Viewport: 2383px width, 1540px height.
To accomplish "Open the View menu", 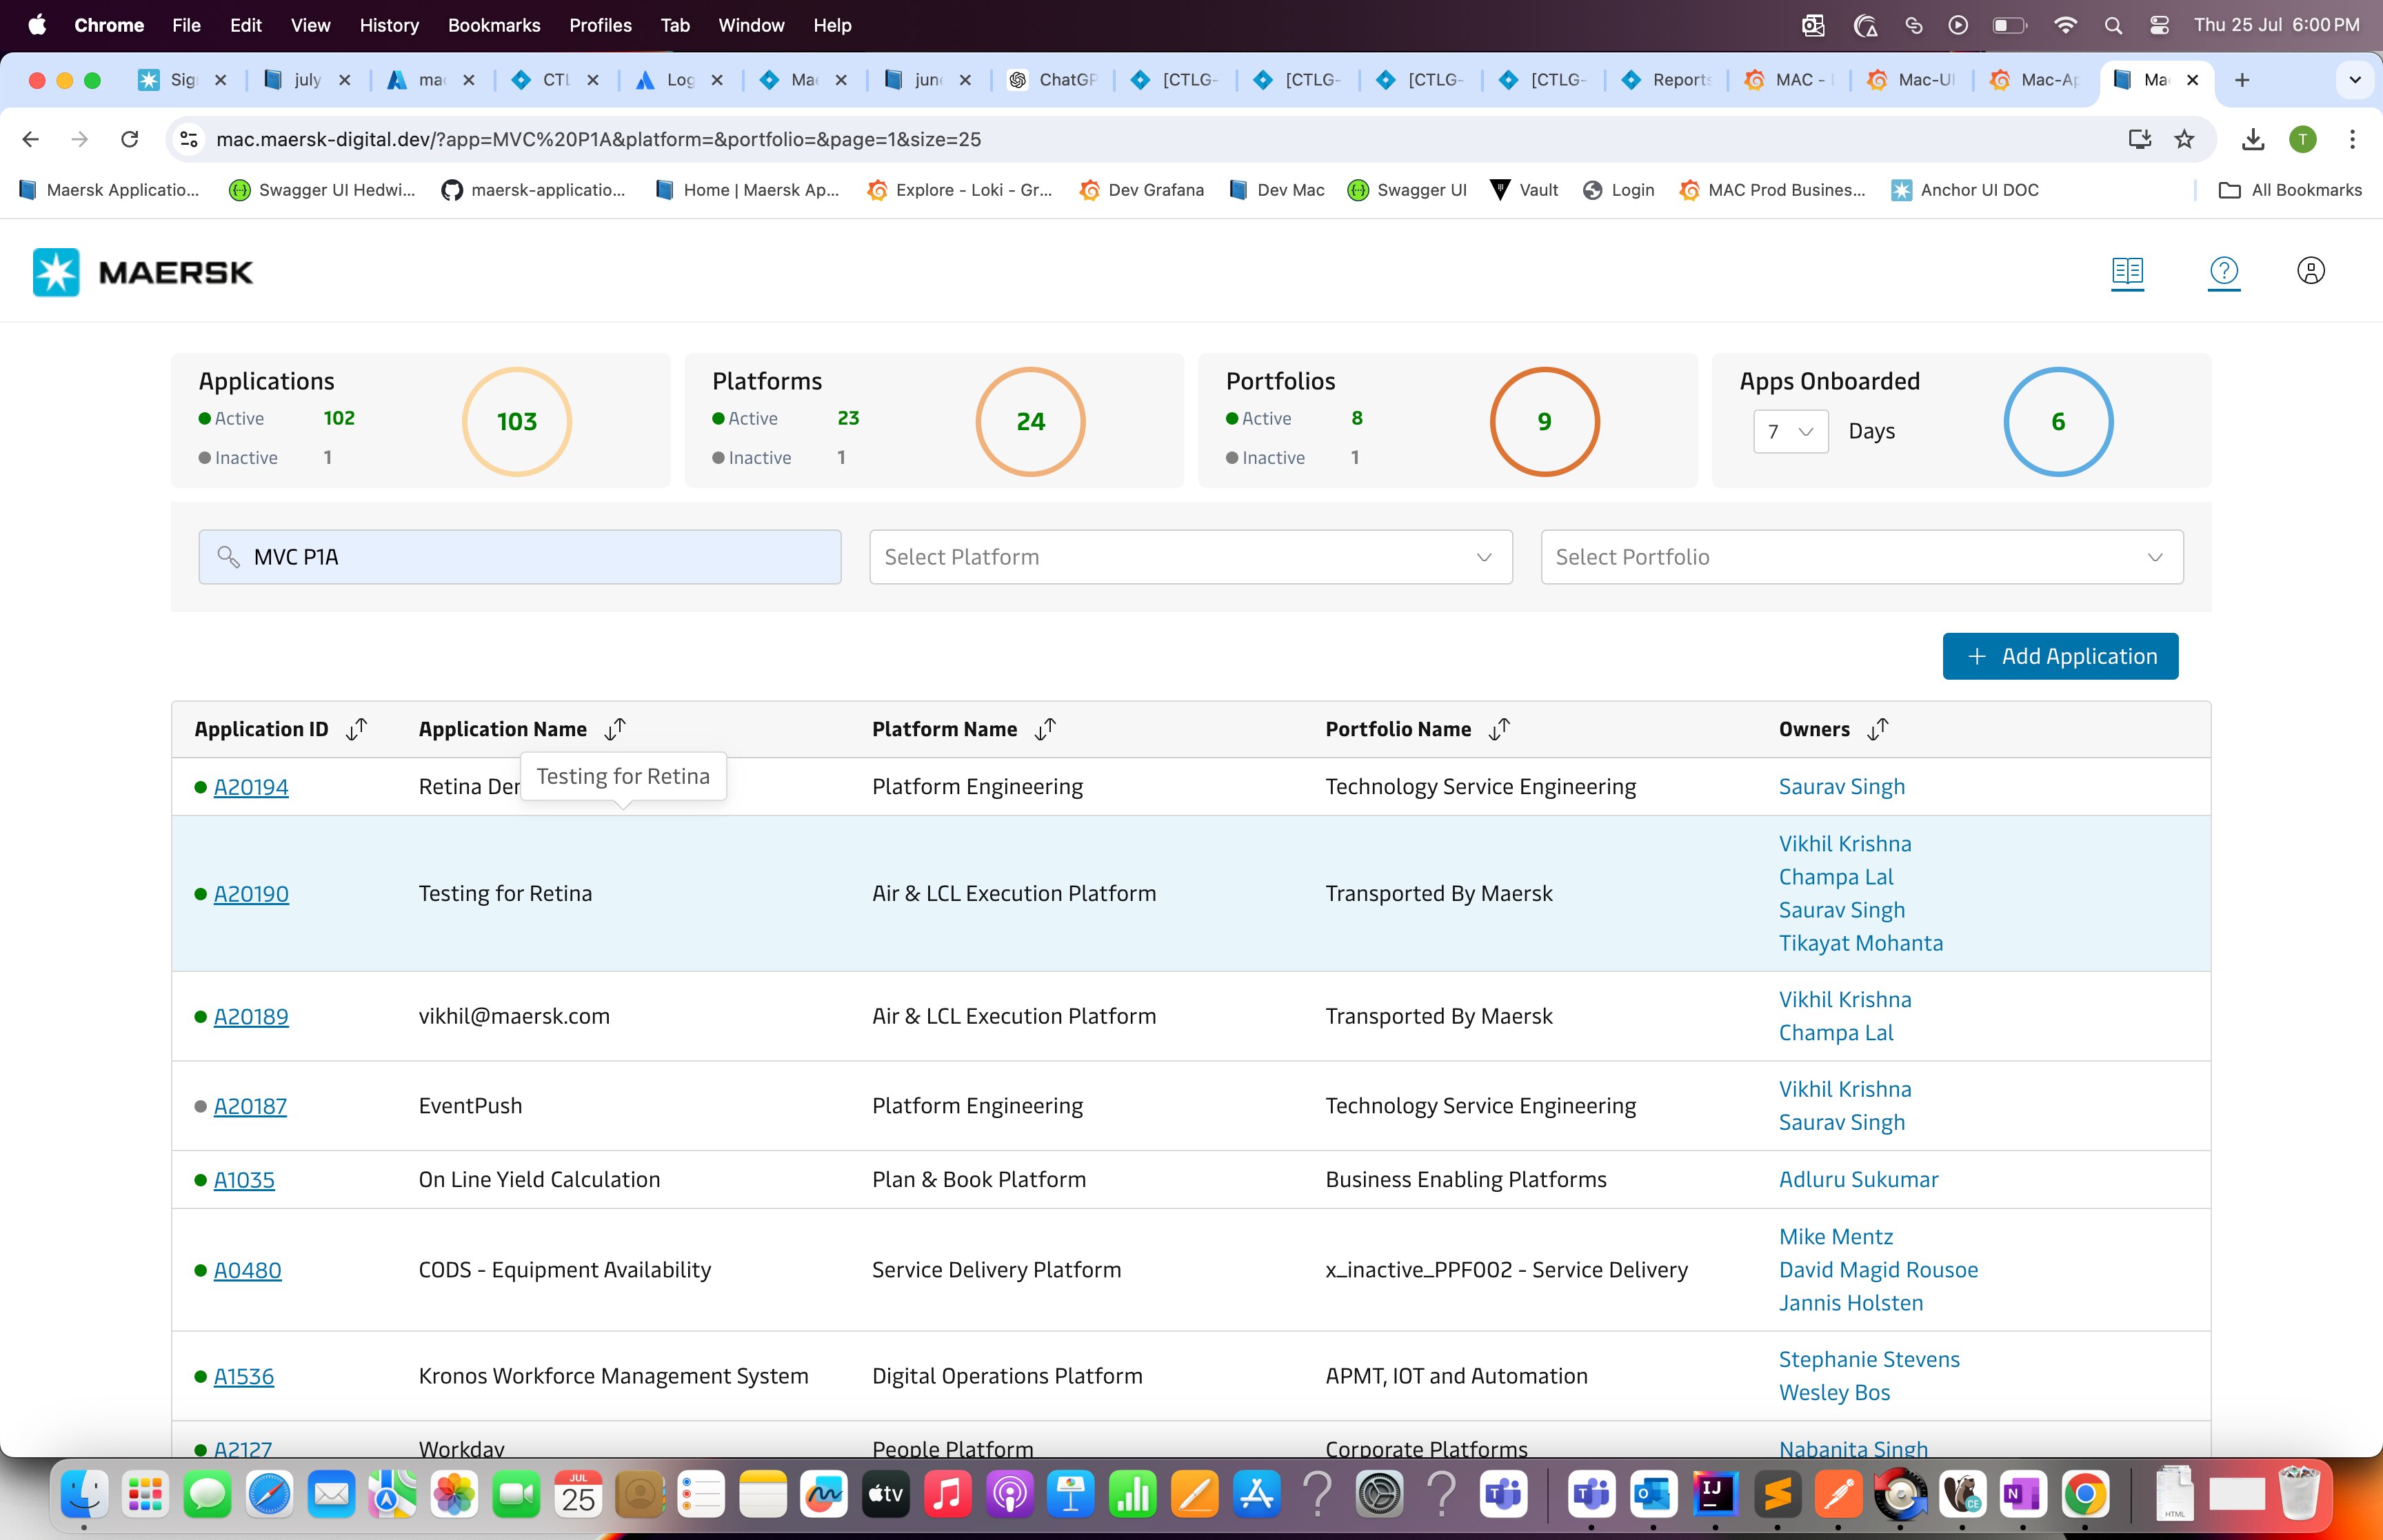I will tap(310, 25).
